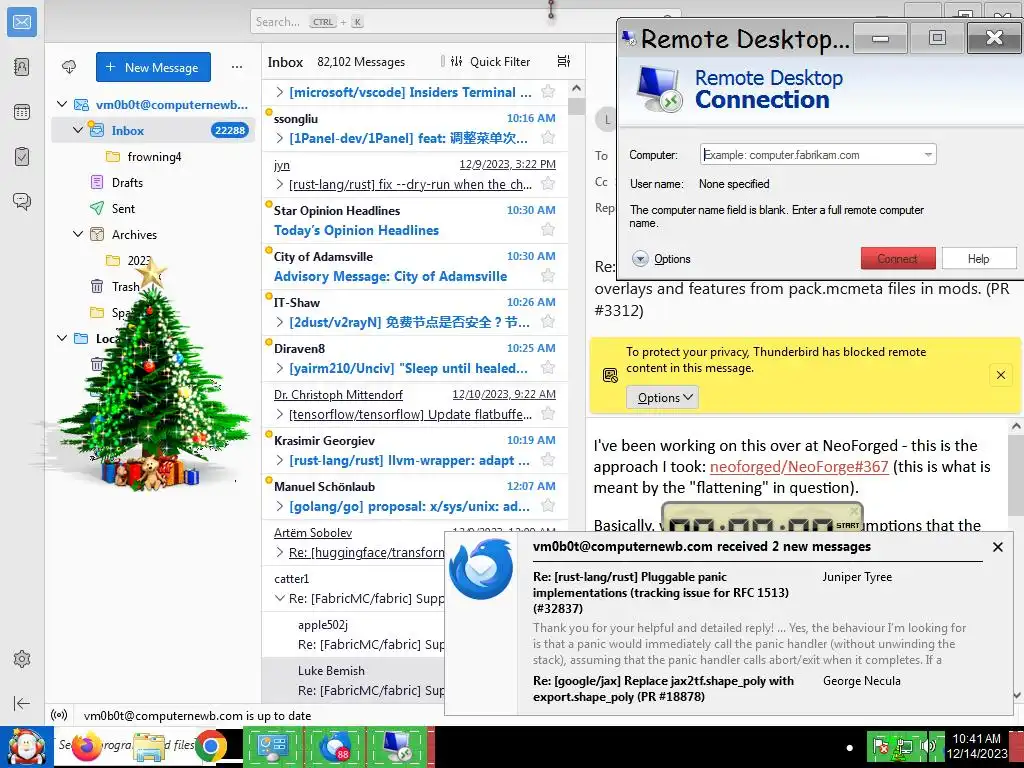
Task: Click the Thunderbird search box
Action: [465, 22]
